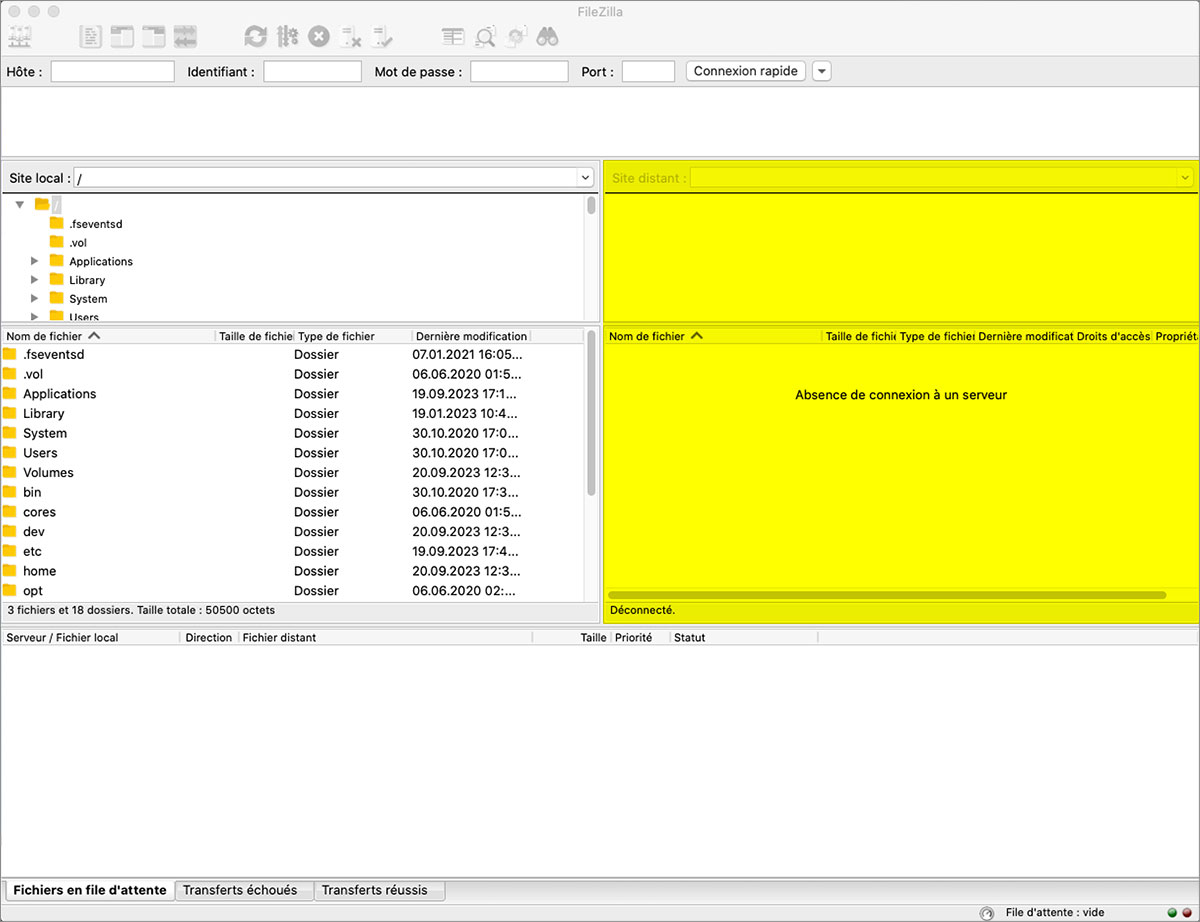Click the reconnect to last server icon
The width and height of the screenshot is (1200, 922).
(x=382, y=37)
